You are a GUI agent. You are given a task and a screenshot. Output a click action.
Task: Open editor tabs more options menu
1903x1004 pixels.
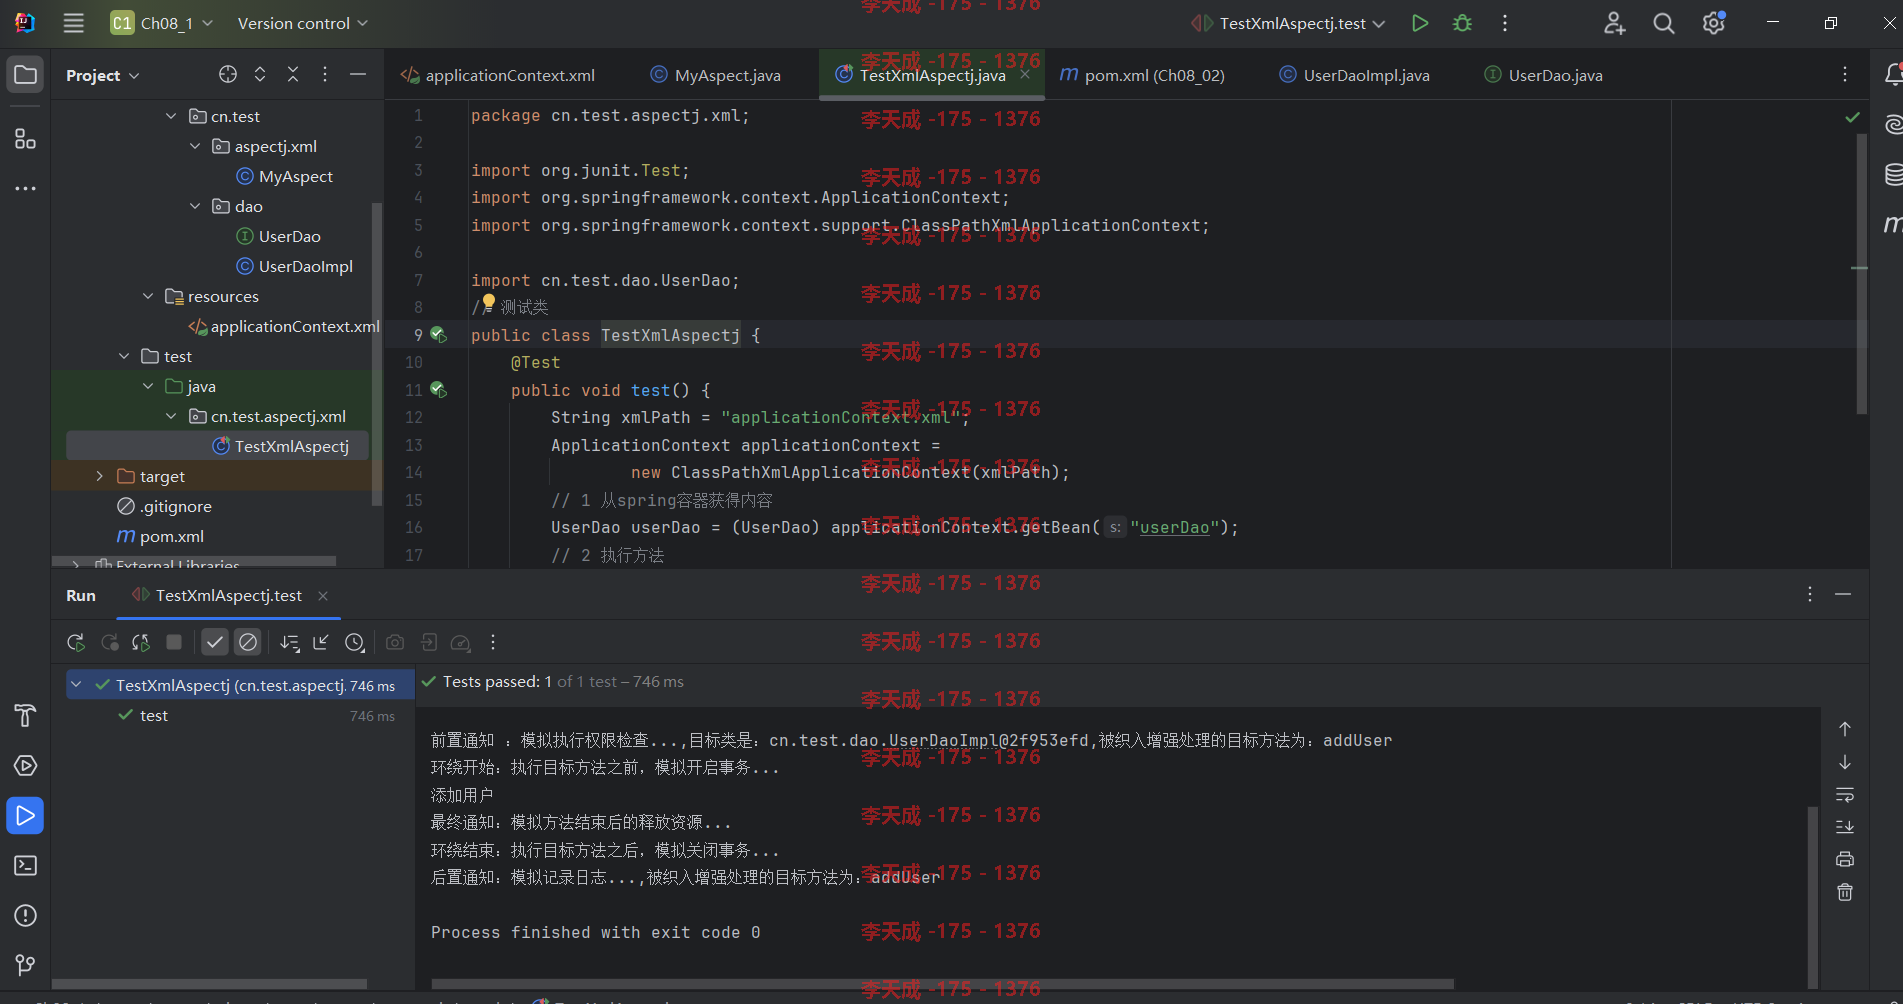point(1845,74)
